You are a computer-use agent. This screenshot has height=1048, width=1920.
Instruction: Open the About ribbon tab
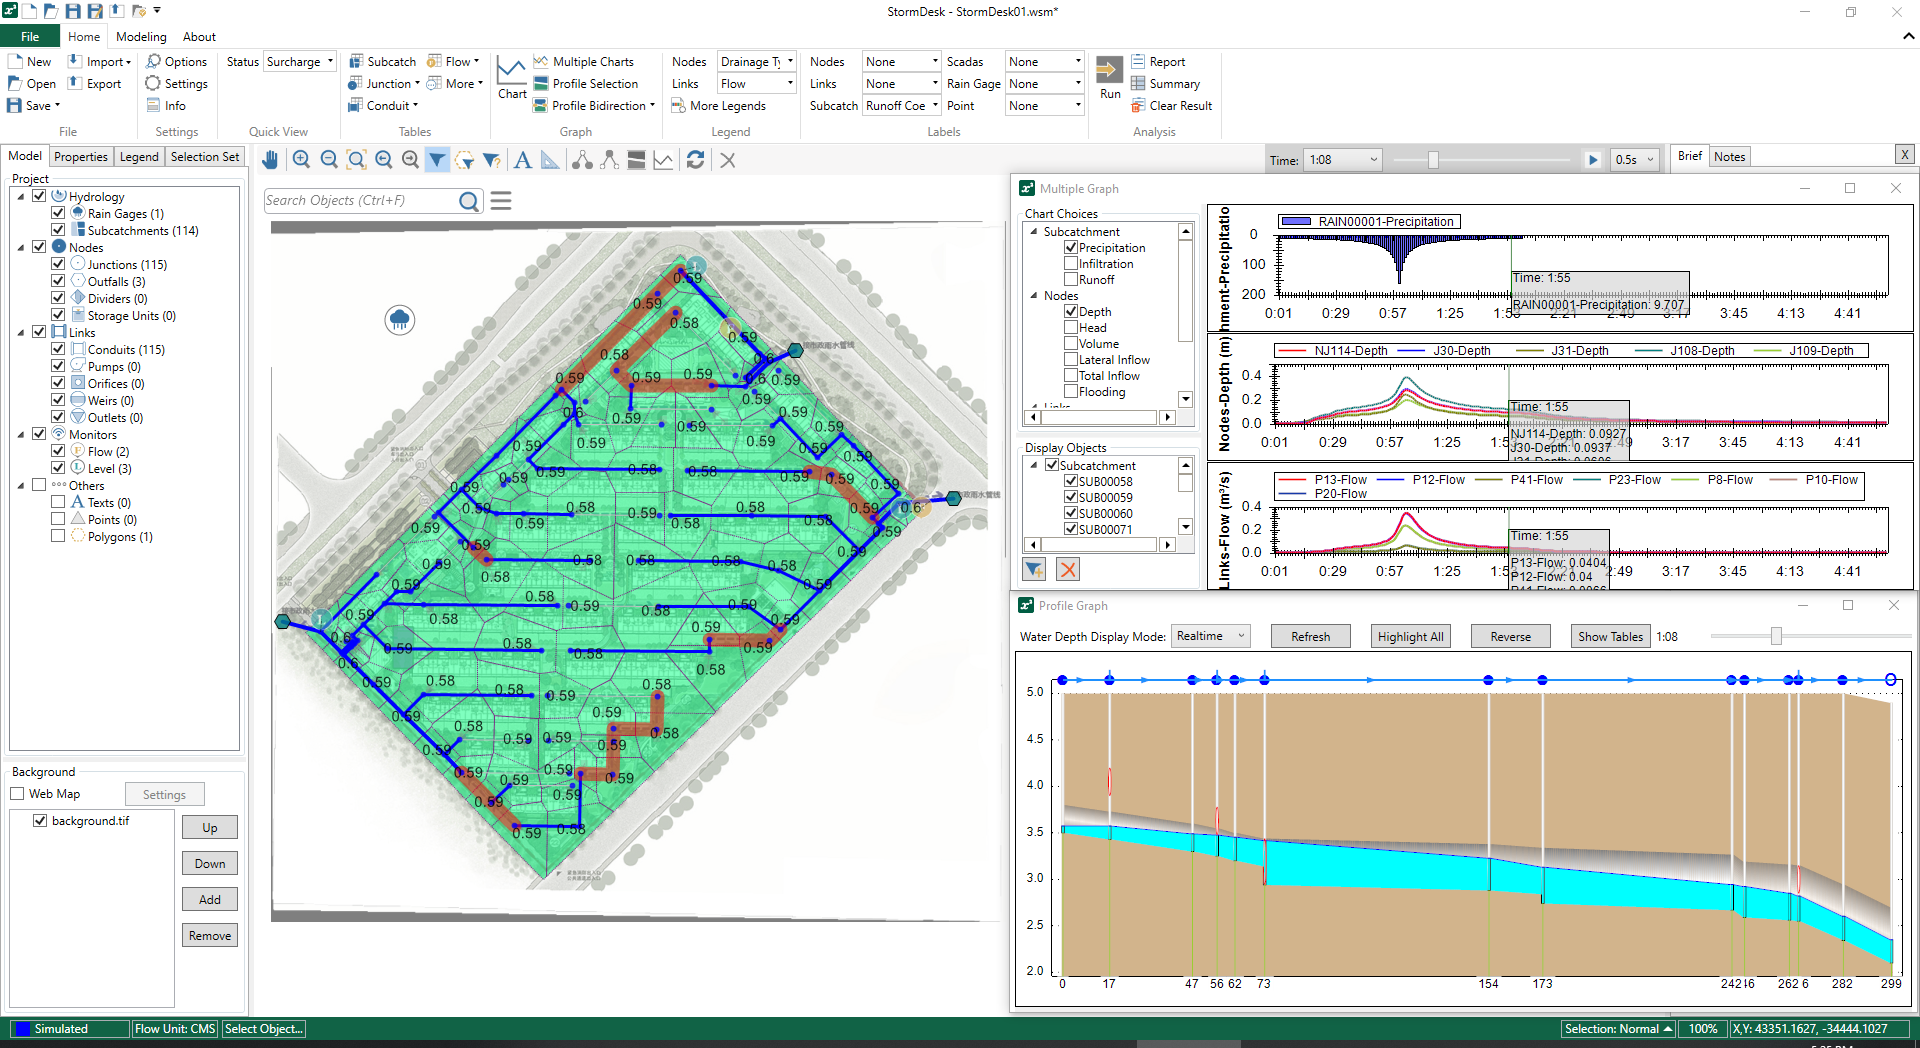pyautogui.click(x=199, y=37)
